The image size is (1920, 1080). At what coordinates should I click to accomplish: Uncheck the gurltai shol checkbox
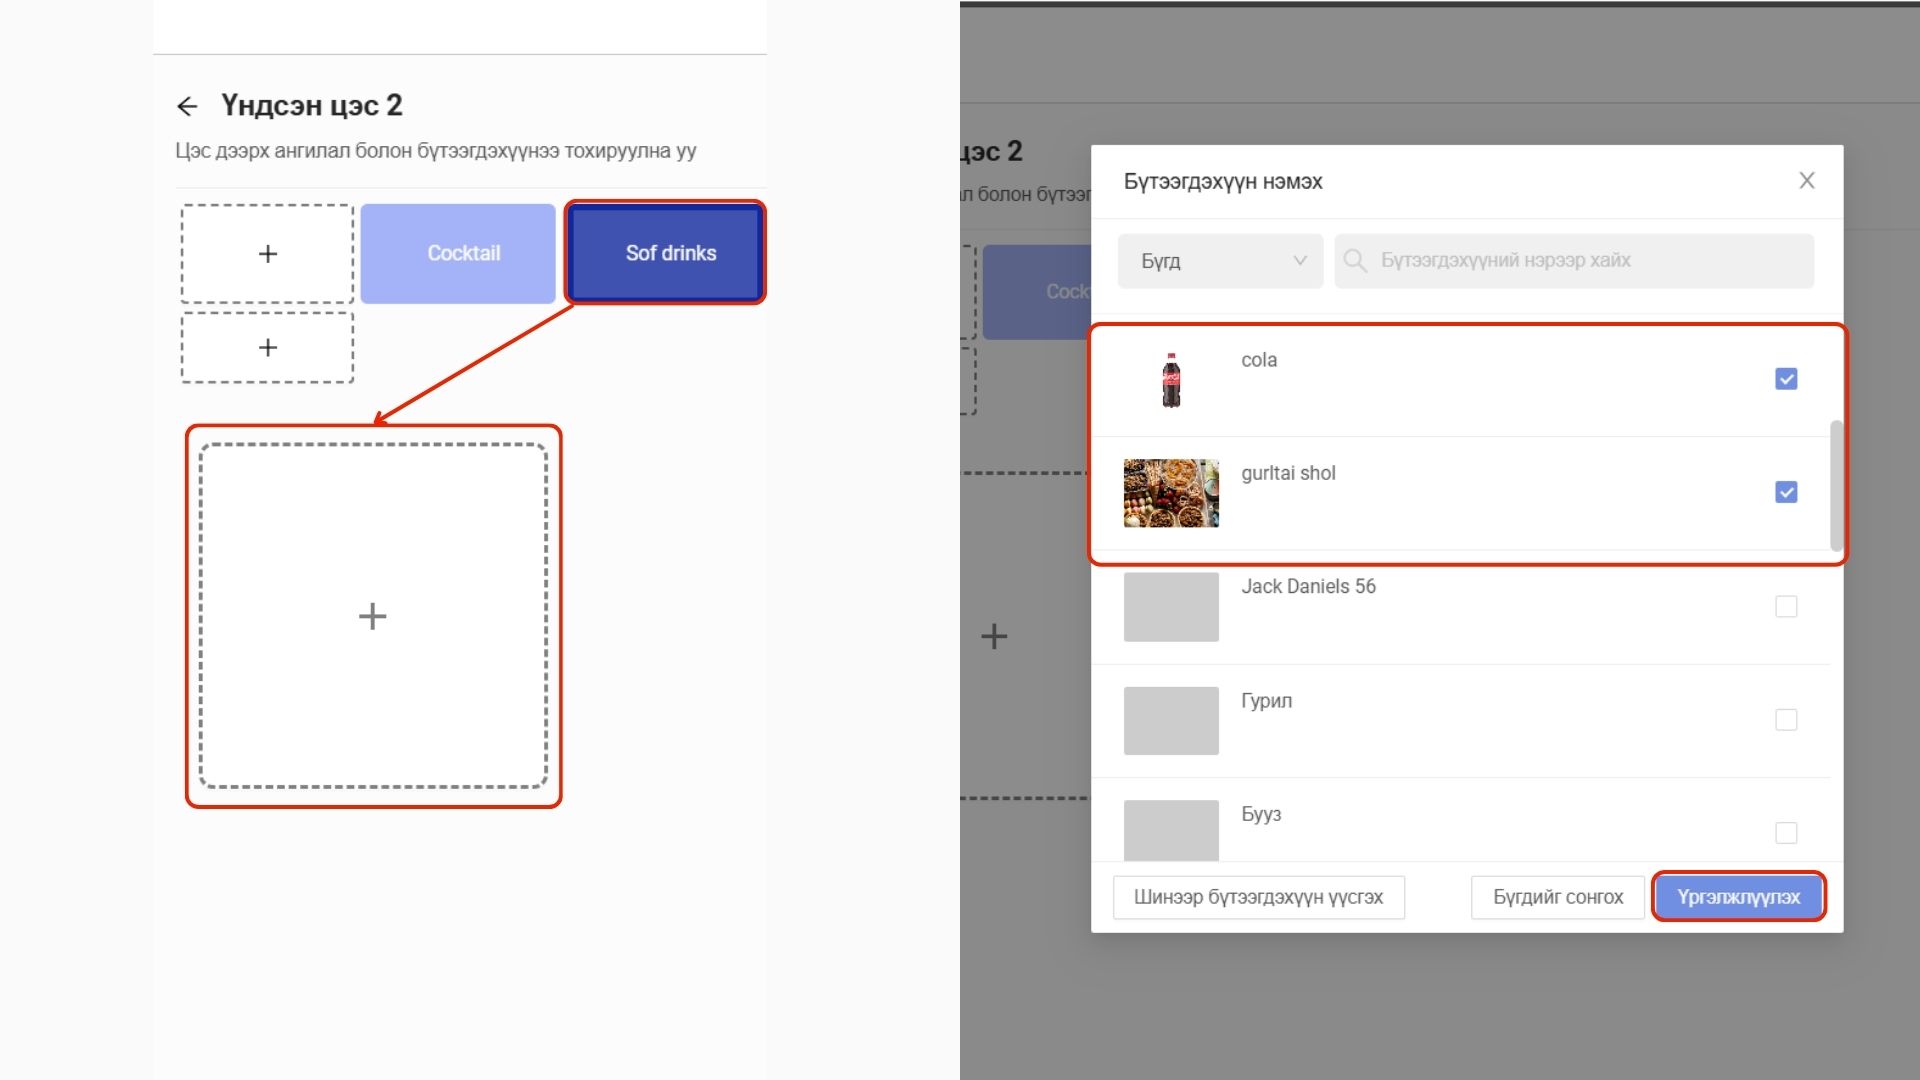click(1786, 492)
